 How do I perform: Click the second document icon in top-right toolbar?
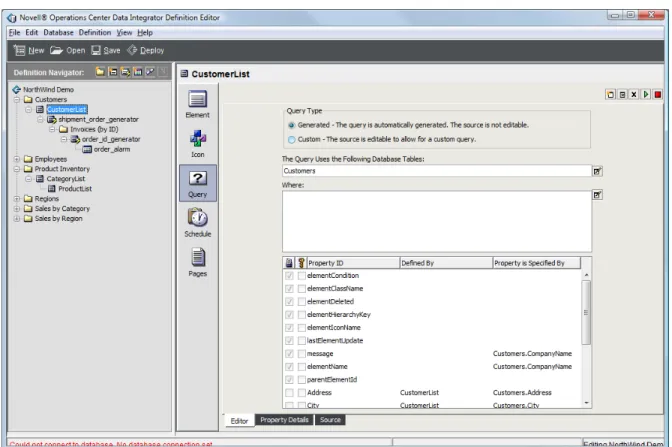[622, 94]
